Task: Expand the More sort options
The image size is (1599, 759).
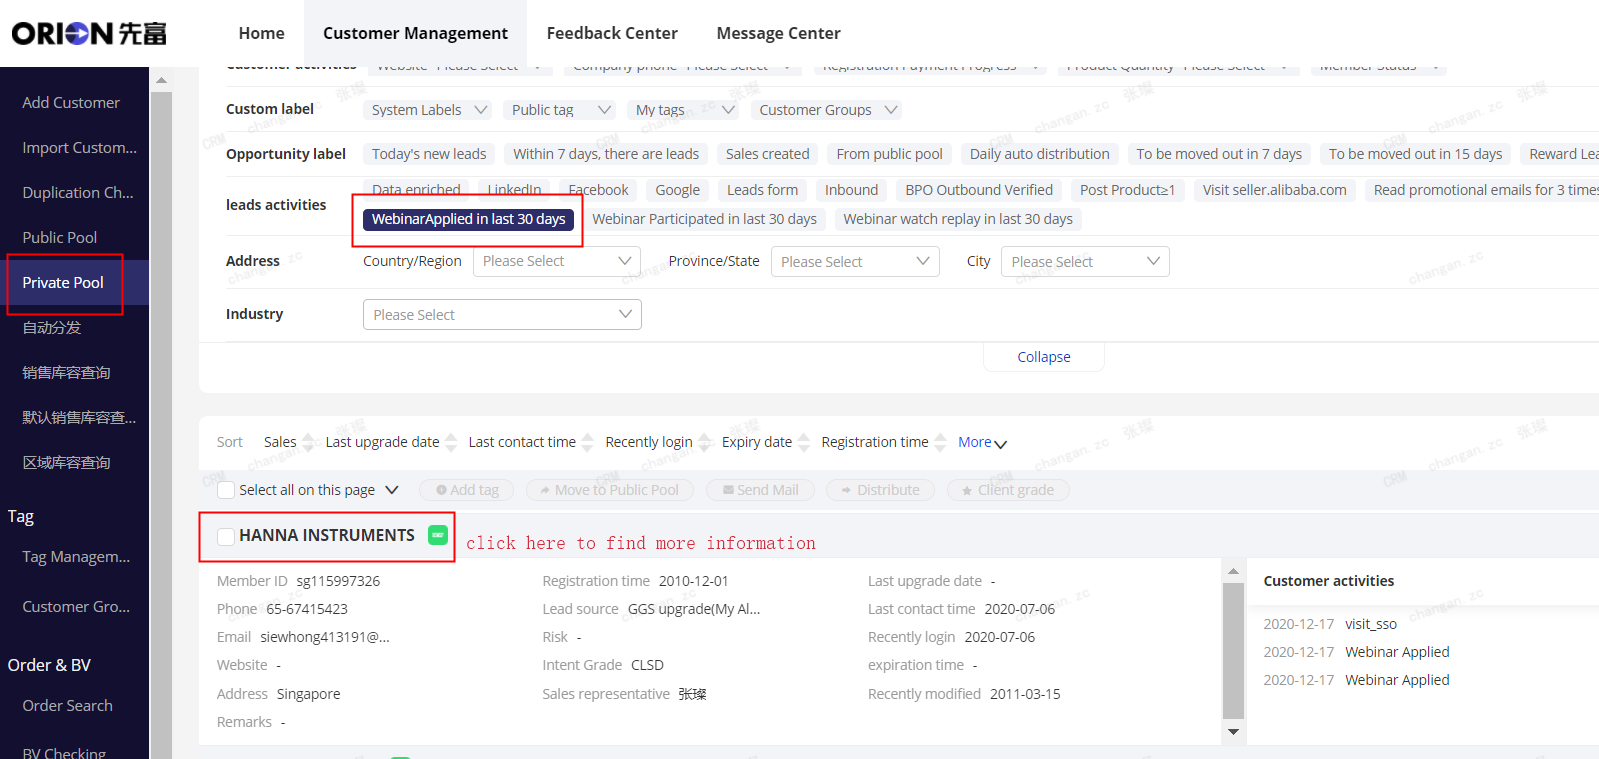Action: click(982, 442)
